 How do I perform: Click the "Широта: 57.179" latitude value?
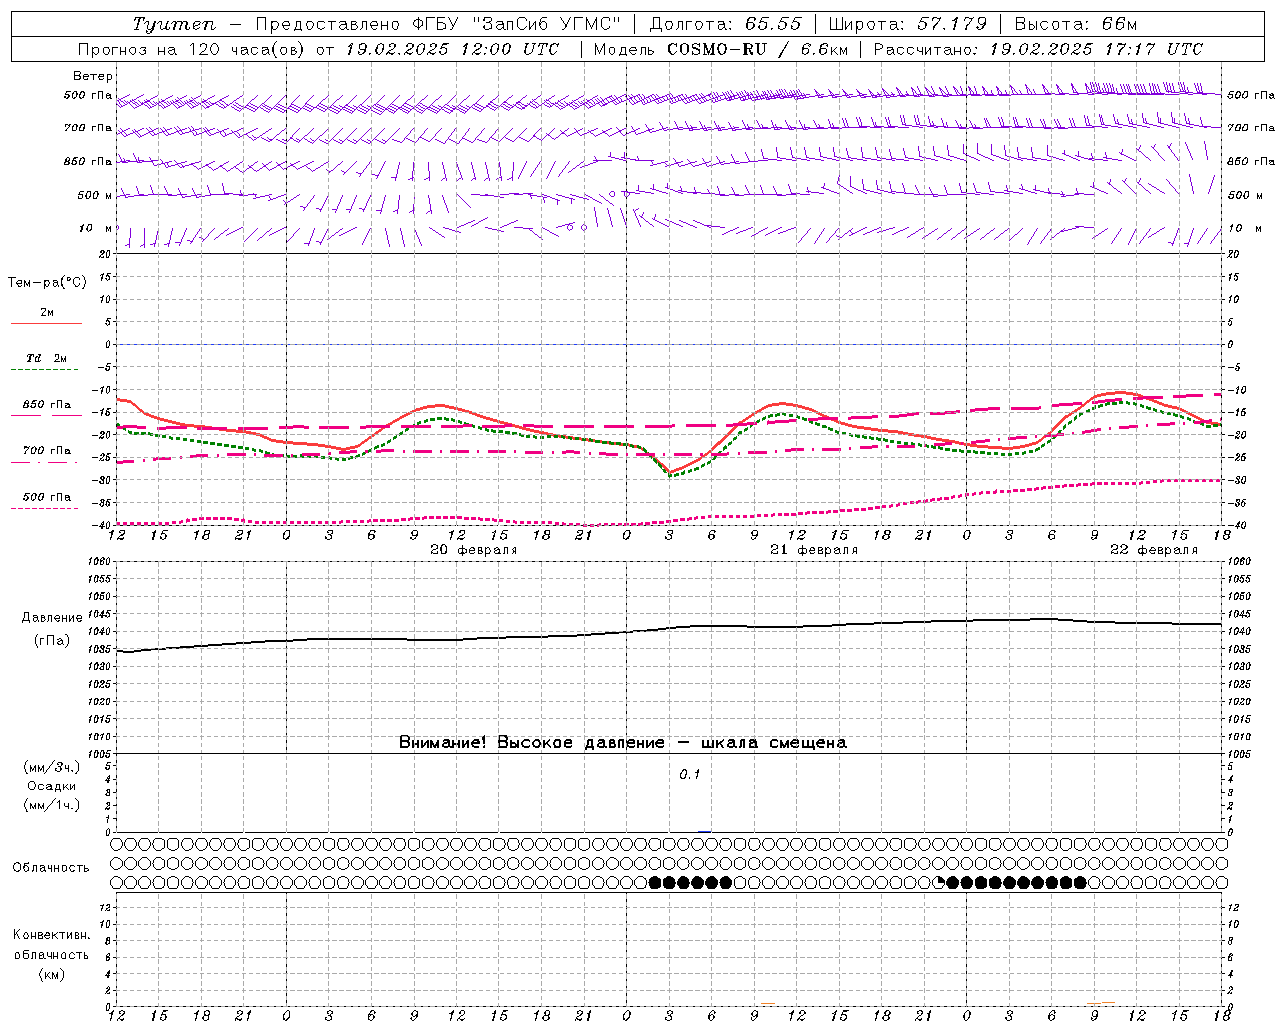point(908,24)
